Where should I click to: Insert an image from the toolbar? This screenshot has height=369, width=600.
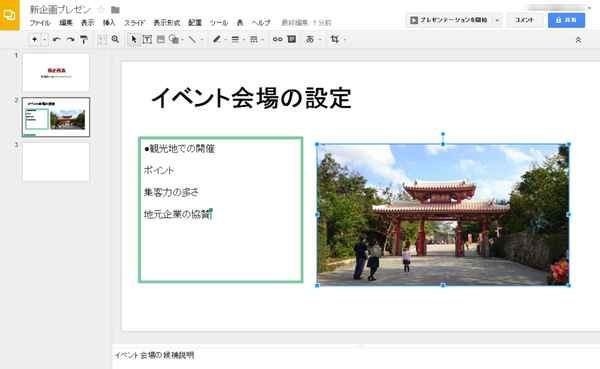pos(161,39)
